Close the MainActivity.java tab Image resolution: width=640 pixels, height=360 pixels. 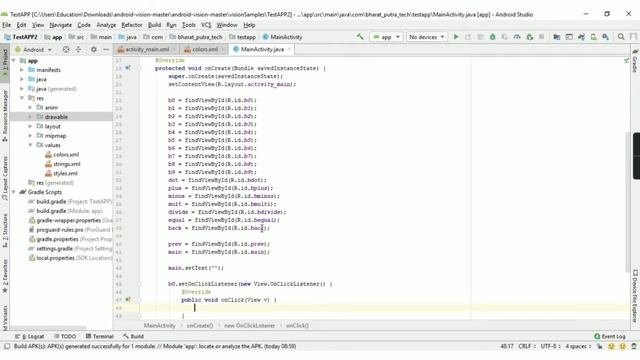click(289, 49)
